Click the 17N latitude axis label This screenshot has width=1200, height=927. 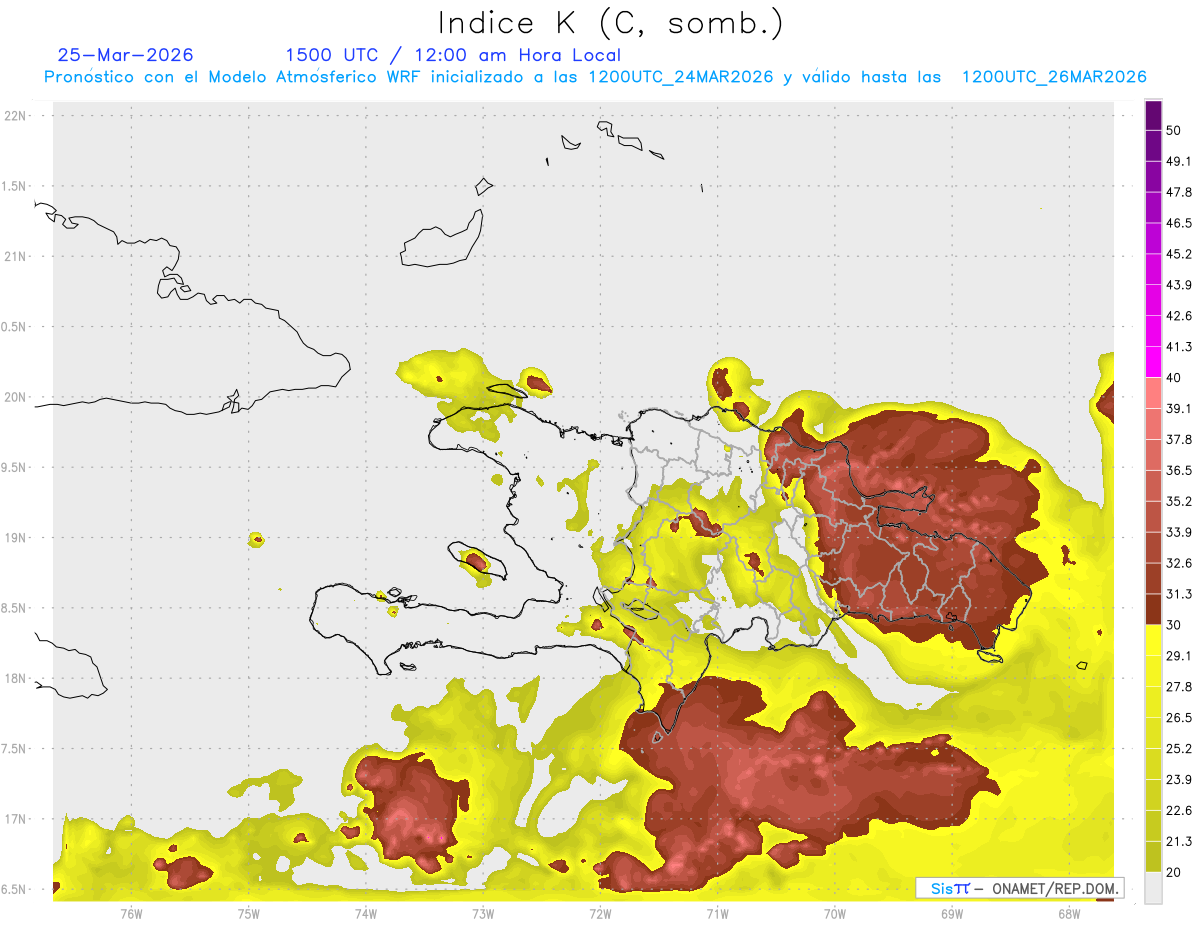point(15,819)
